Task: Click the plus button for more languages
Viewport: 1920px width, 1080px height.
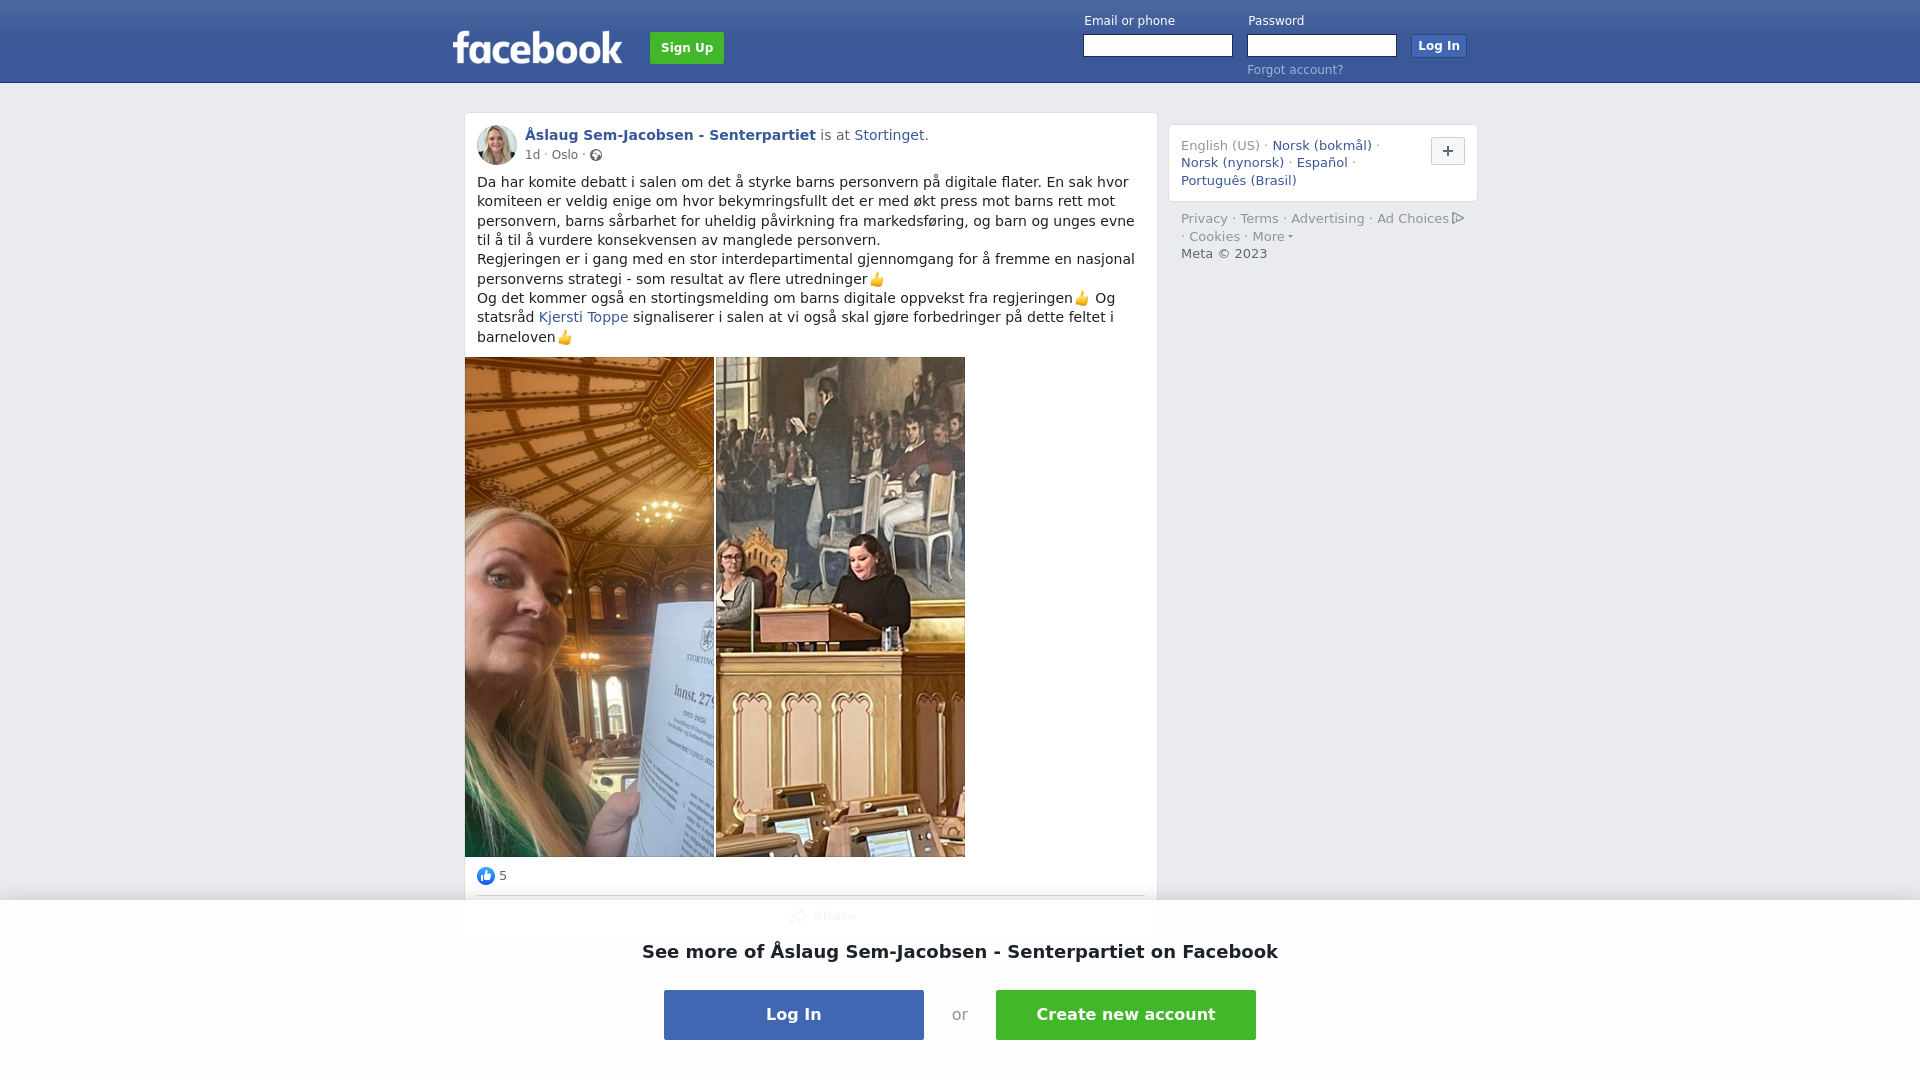Action: (x=1448, y=151)
